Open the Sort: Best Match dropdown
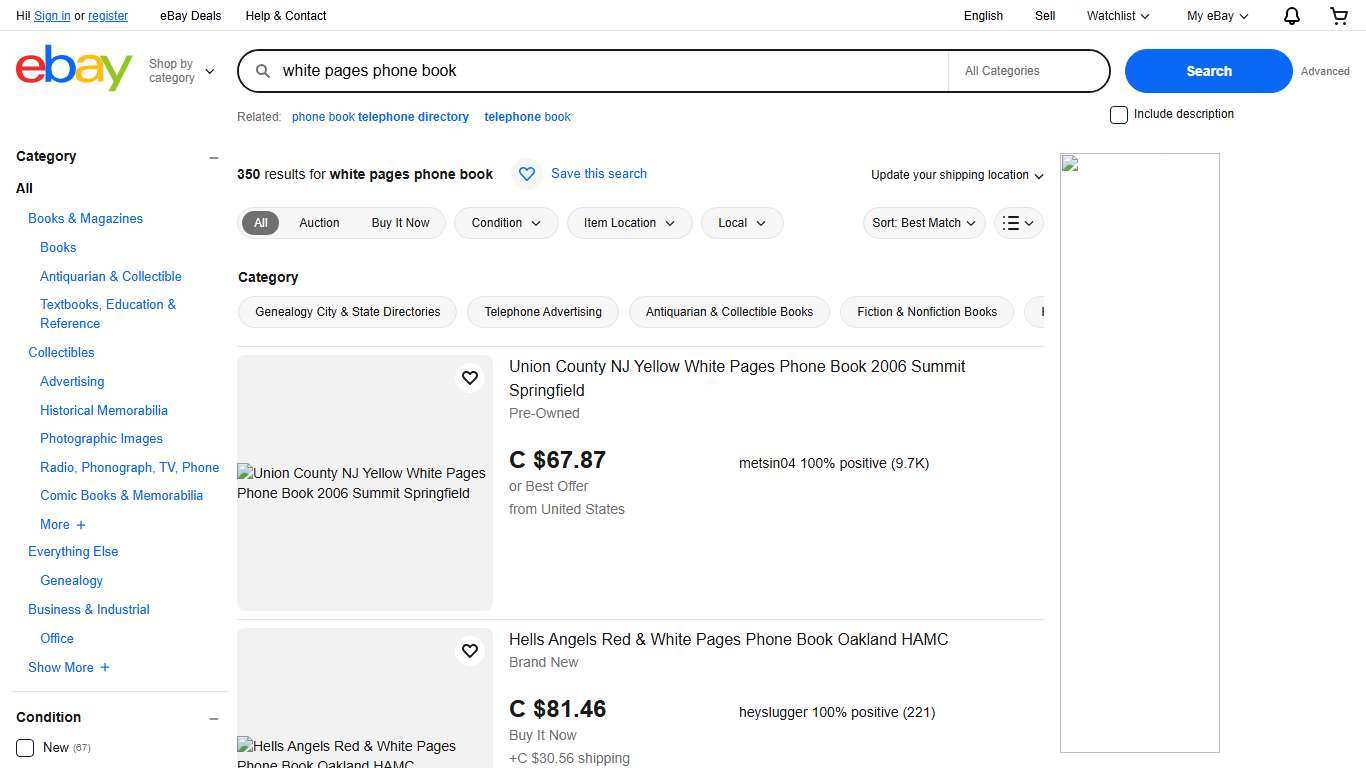This screenshot has height=768, width=1366. (x=922, y=222)
